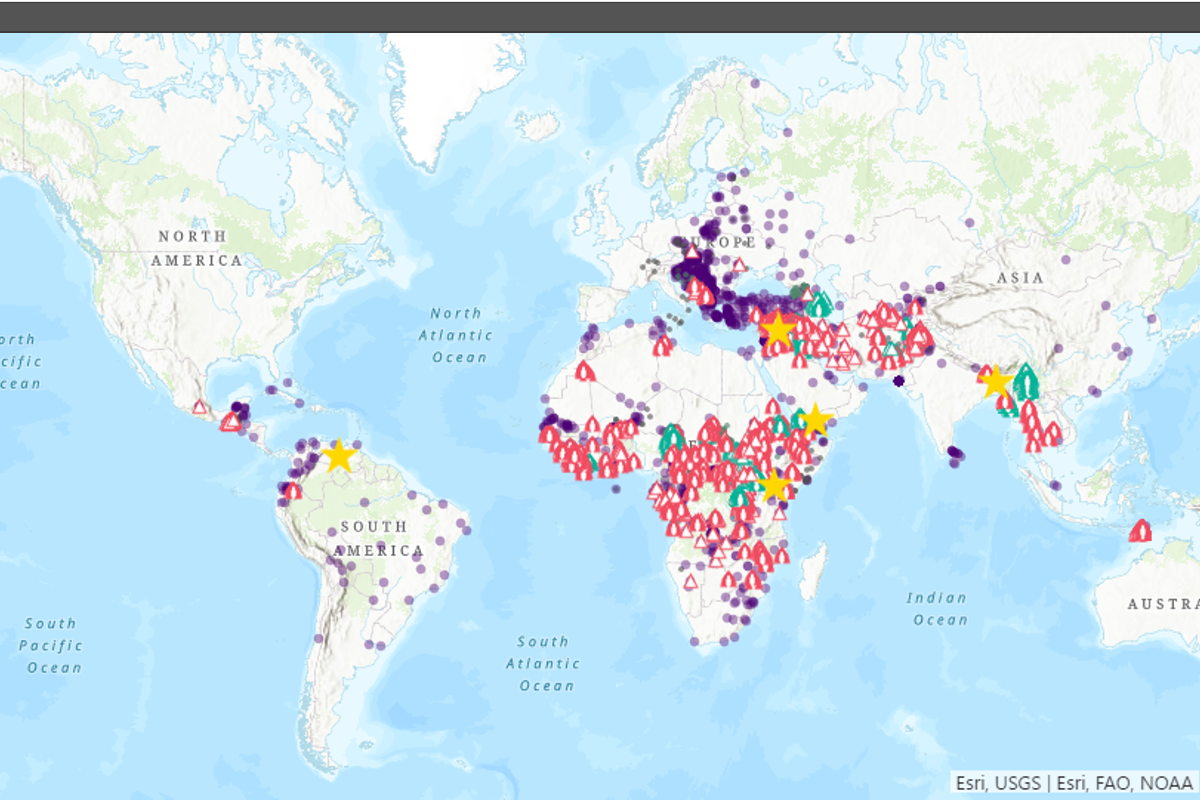Select the green tent marker east of the Black Sea
This screenshot has width=1200, height=800.
click(x=820, y=301)
